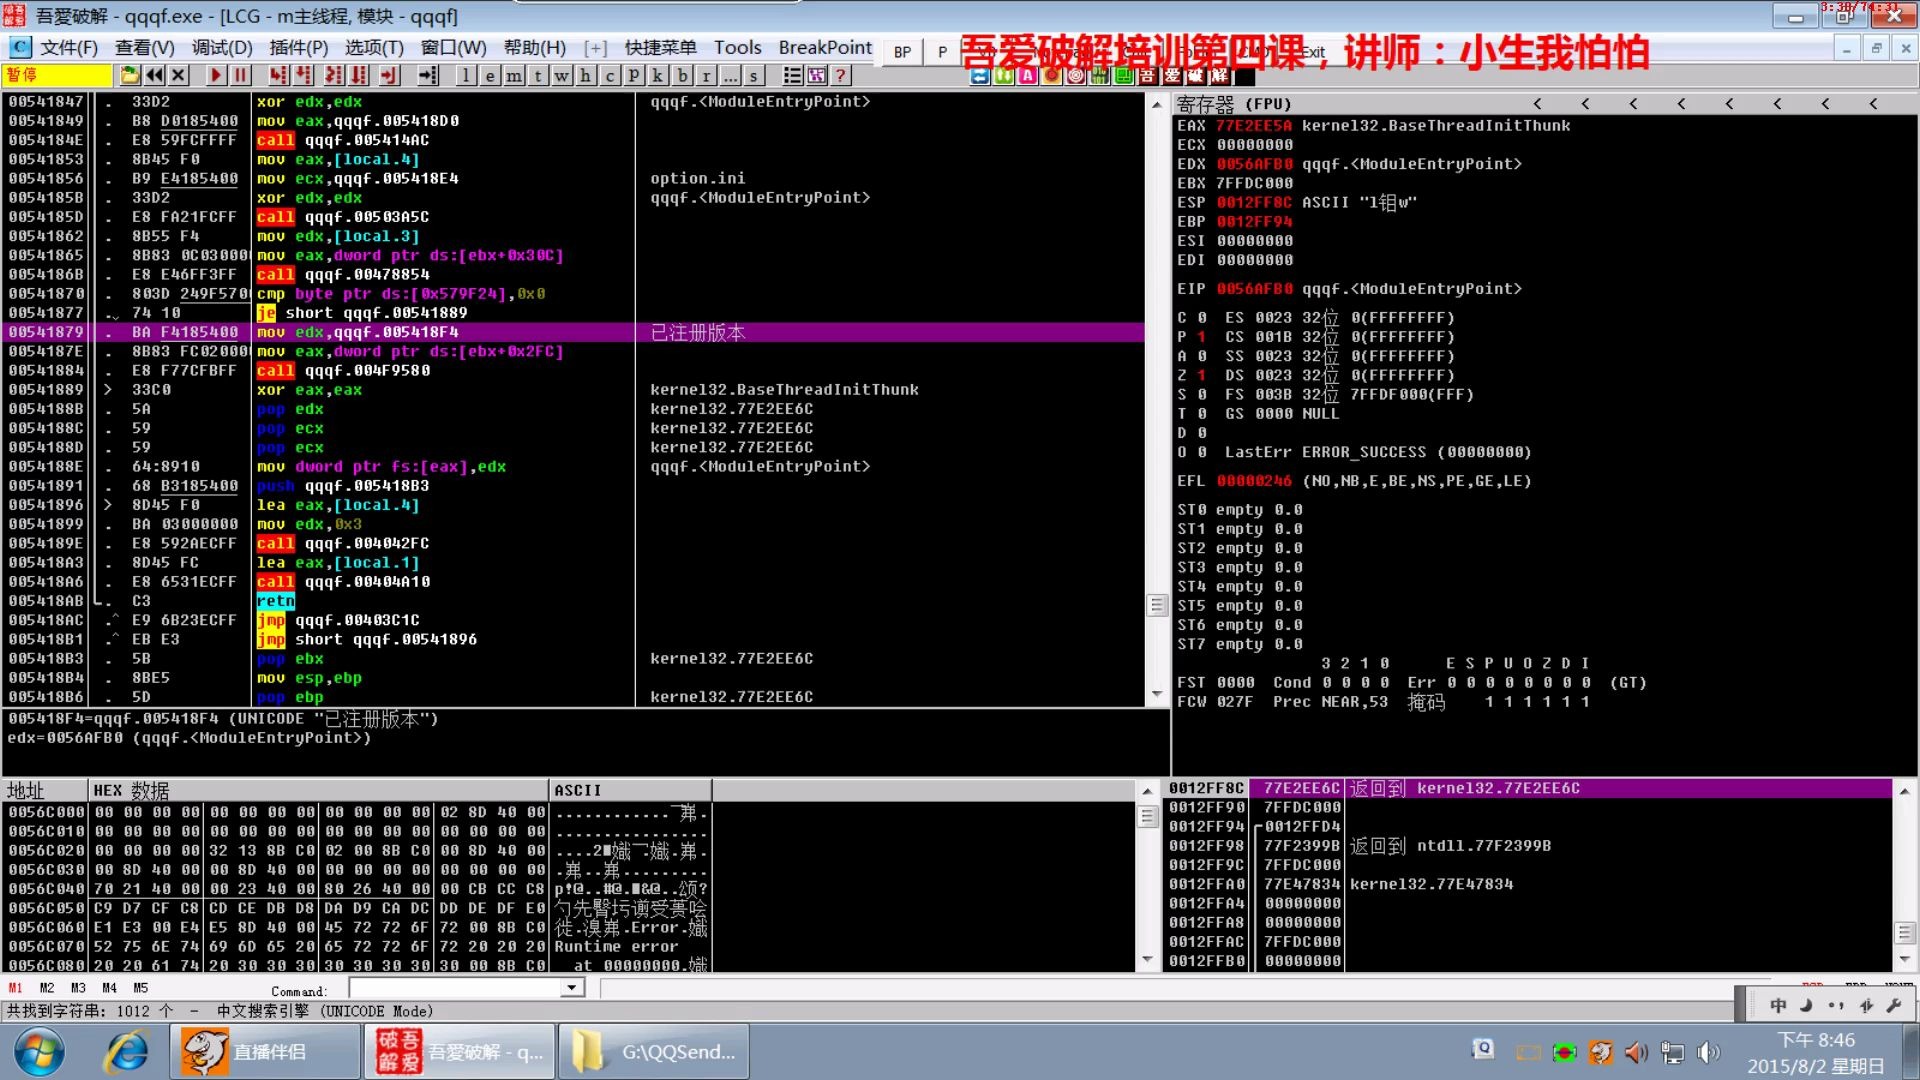
Task: Show Source with the s button
Action: [x=754, y=75]
